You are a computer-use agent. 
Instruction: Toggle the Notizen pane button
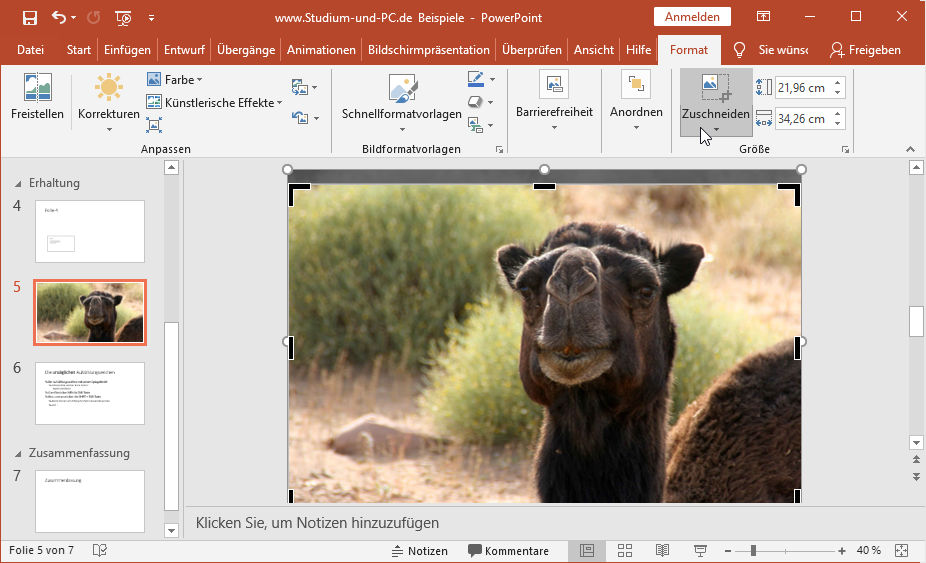(x=419, y=551)
